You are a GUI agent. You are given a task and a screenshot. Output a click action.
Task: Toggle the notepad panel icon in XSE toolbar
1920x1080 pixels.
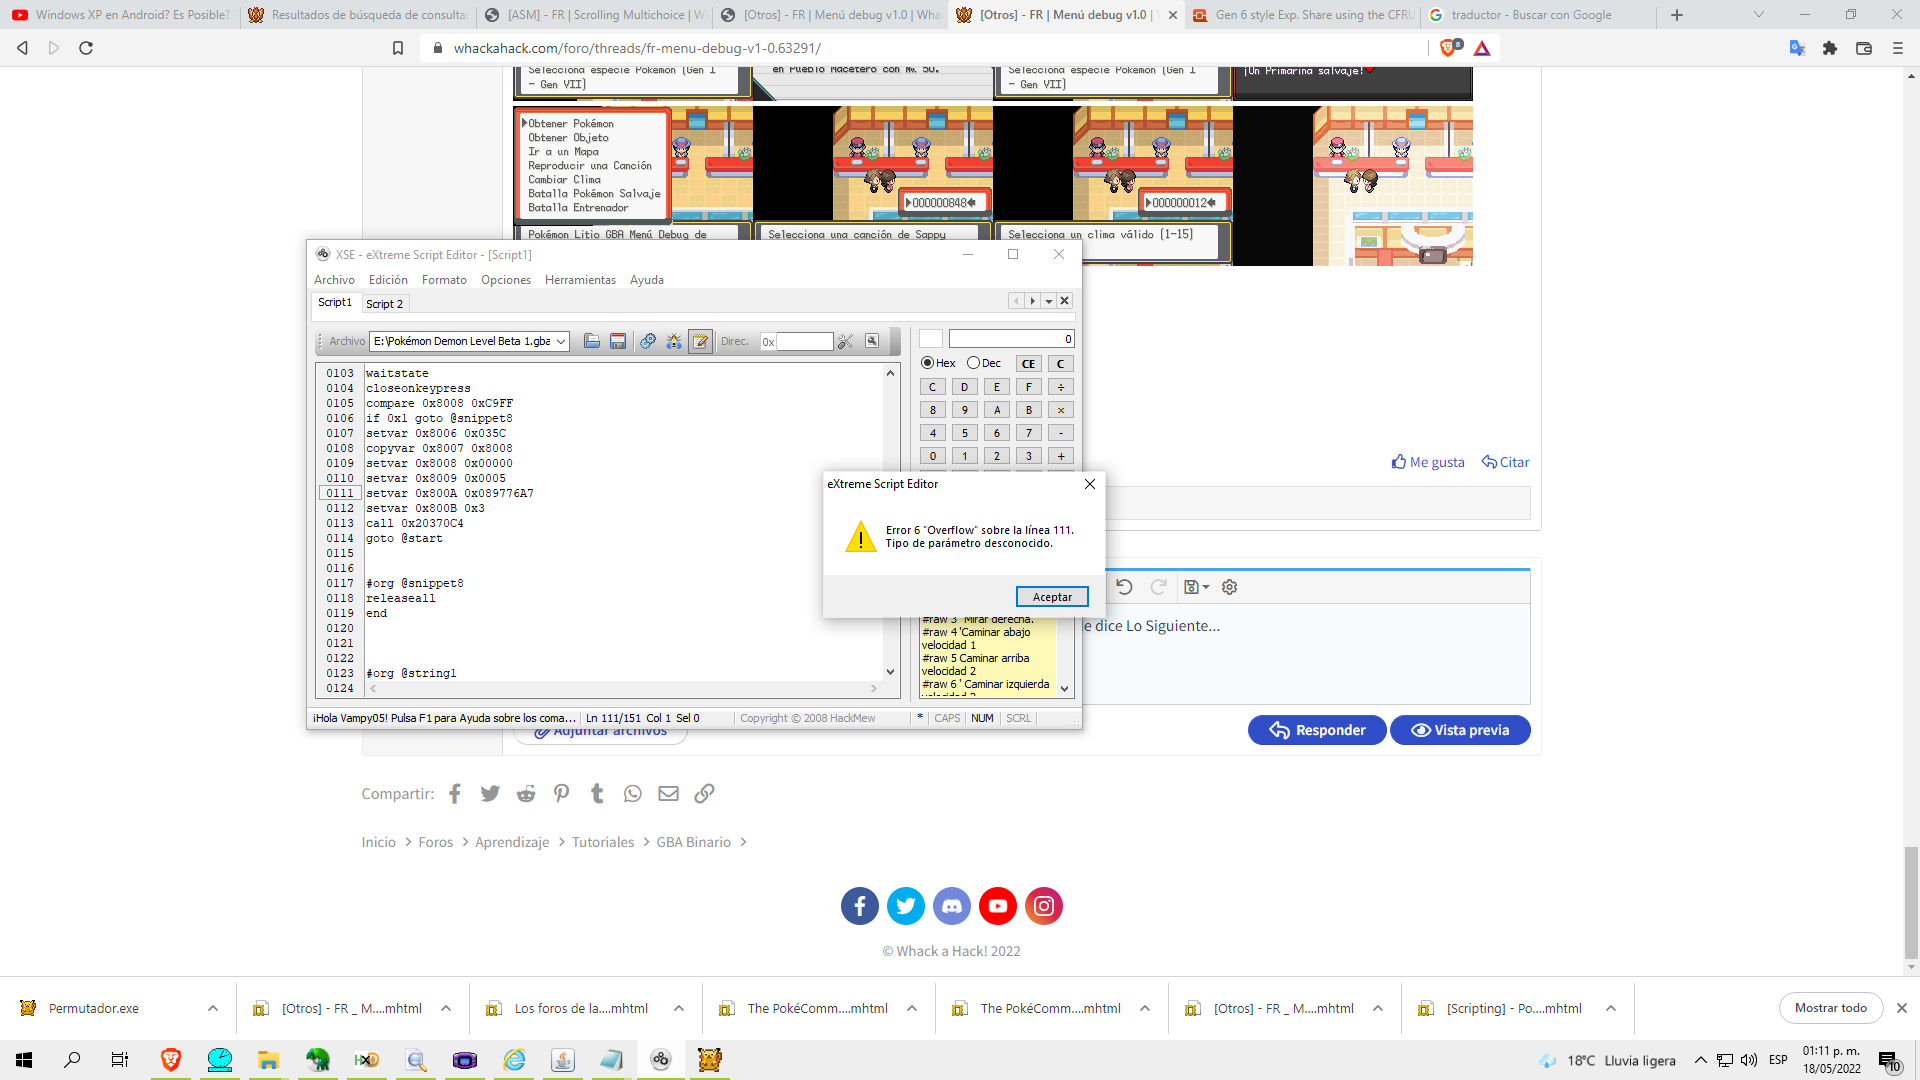point(701,341)
